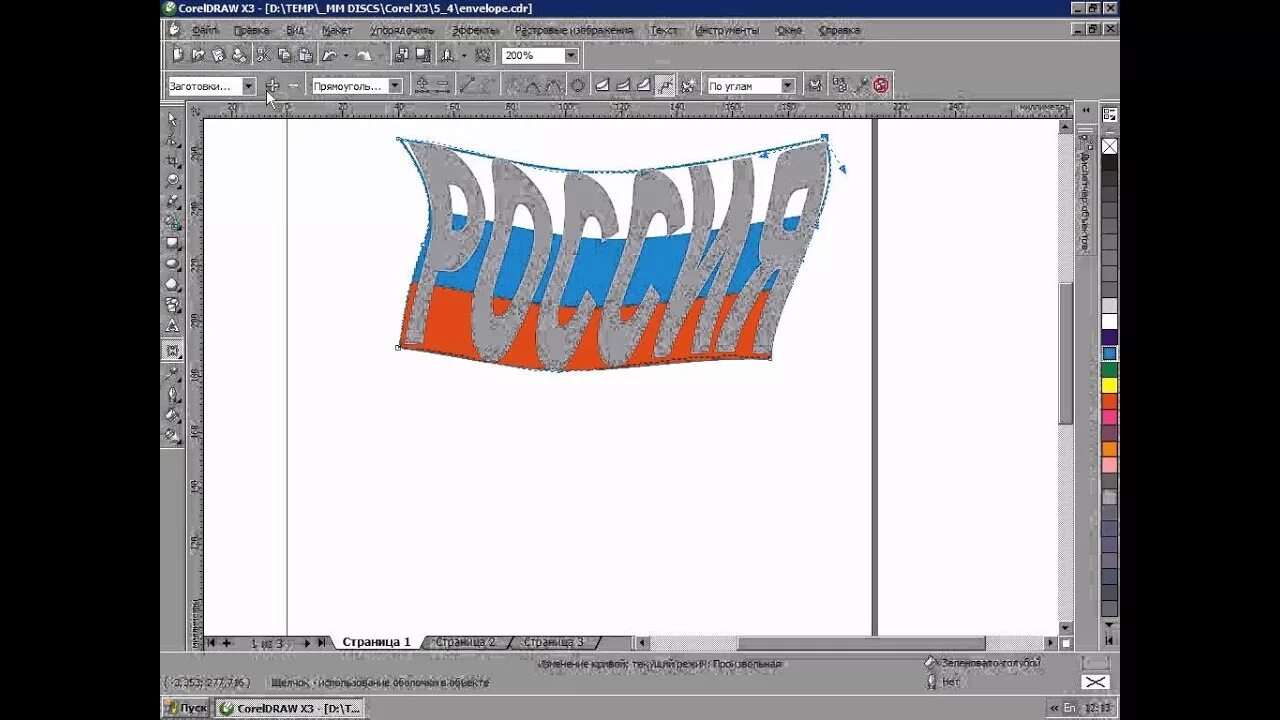Click the Print icon

(239, 55)
